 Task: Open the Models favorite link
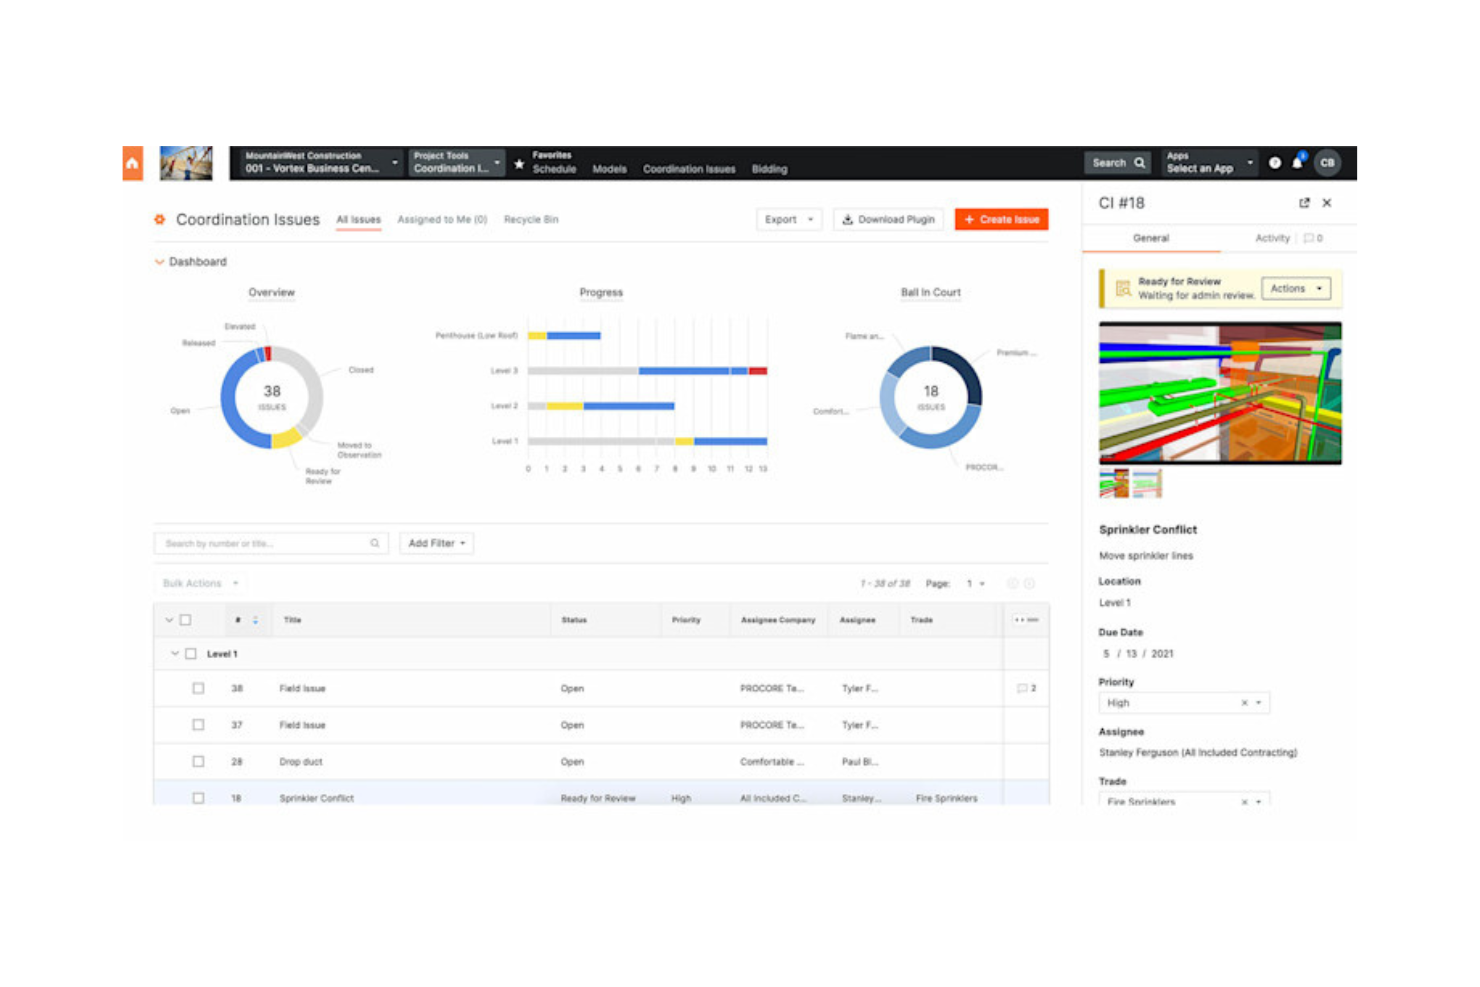(609, 169)
